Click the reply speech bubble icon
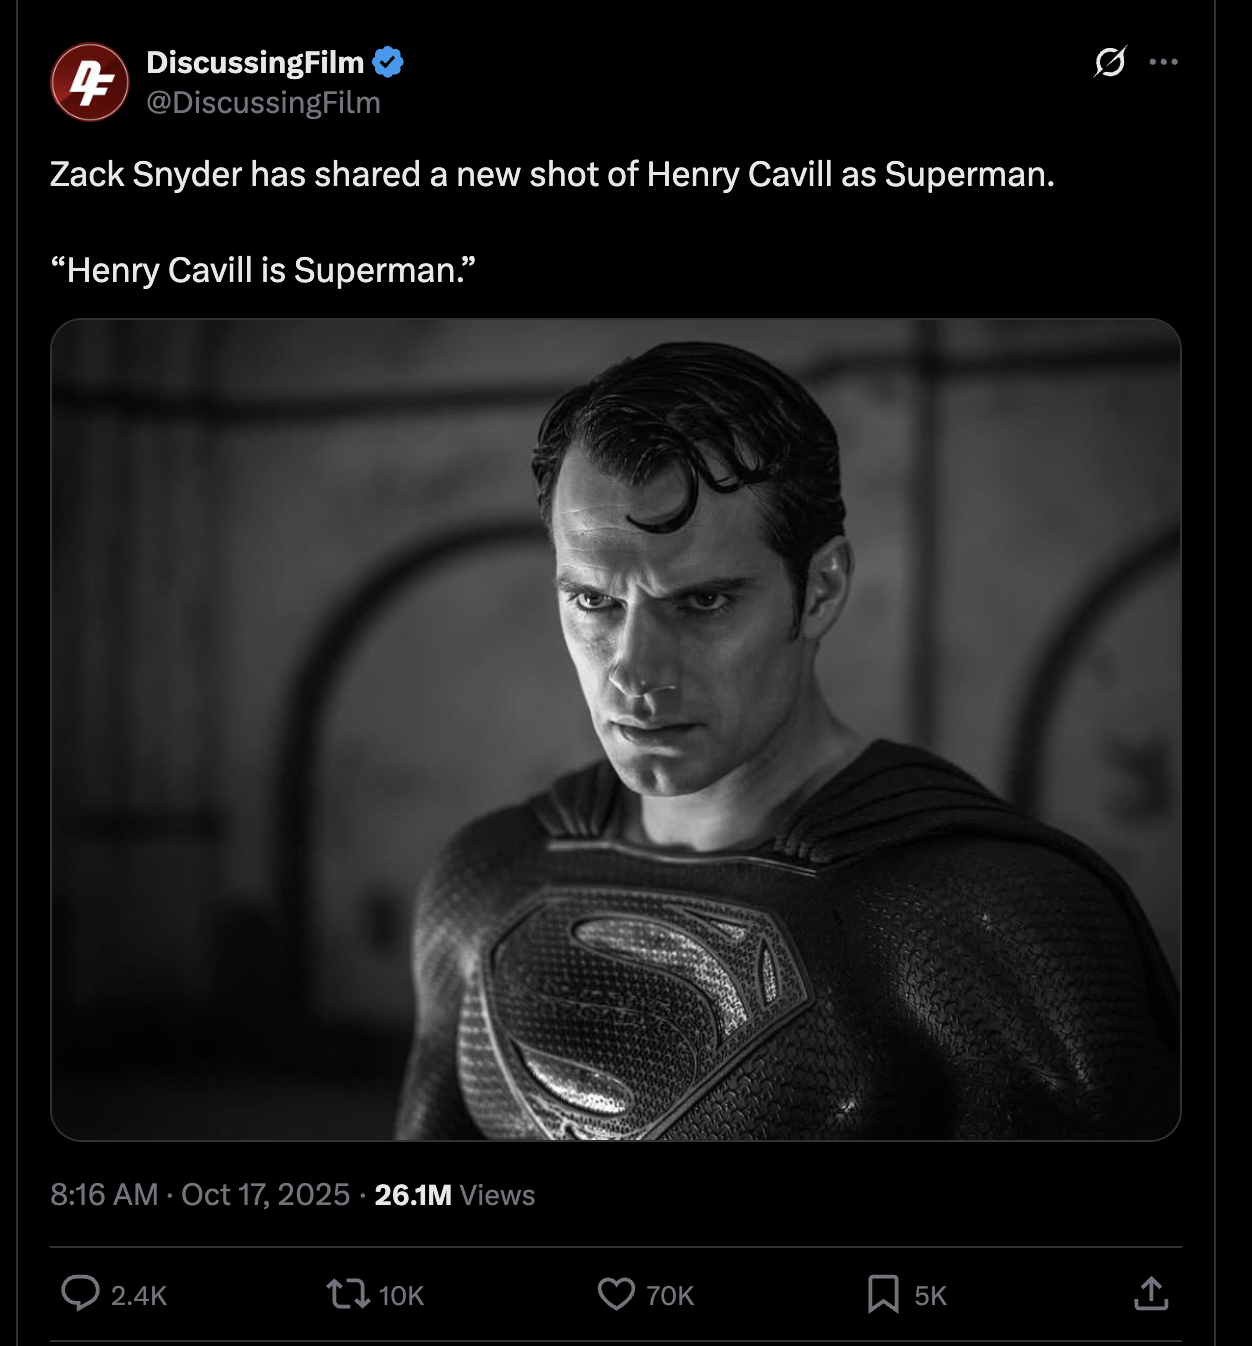Viewport: 1252px width, 1346px height. pyautogui.click(x=80, y=1293)
